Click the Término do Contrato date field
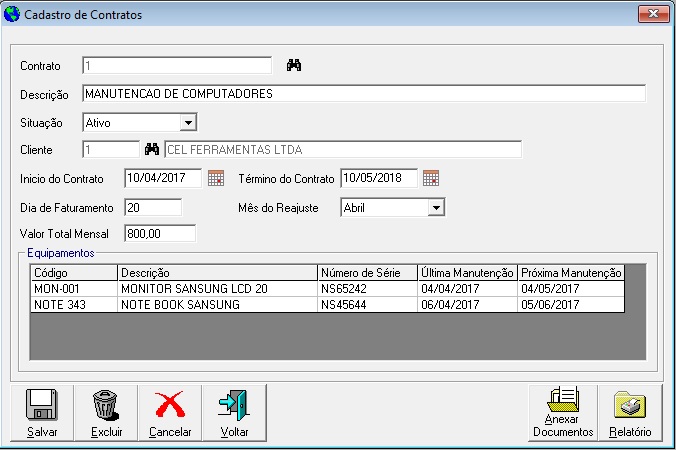The image size is (676, 450). click(379, 178)
